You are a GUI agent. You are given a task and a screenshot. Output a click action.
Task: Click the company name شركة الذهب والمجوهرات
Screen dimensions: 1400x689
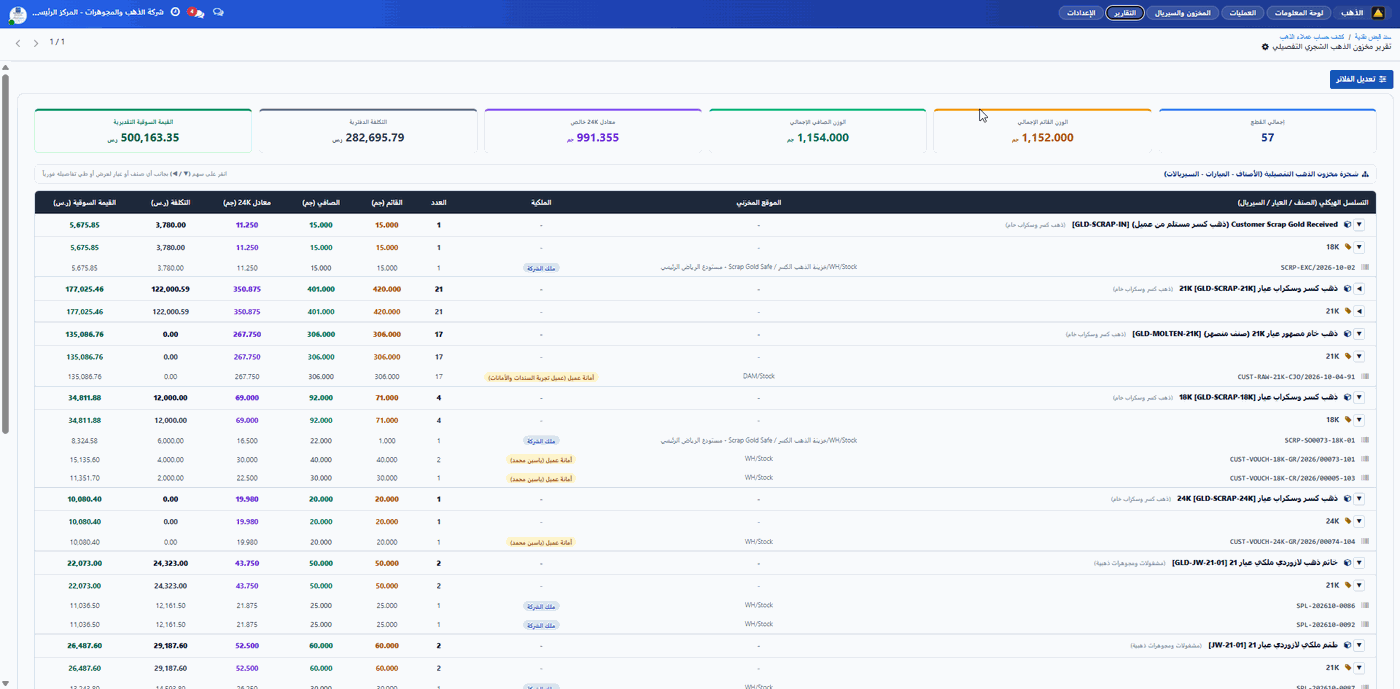[98, 12]
